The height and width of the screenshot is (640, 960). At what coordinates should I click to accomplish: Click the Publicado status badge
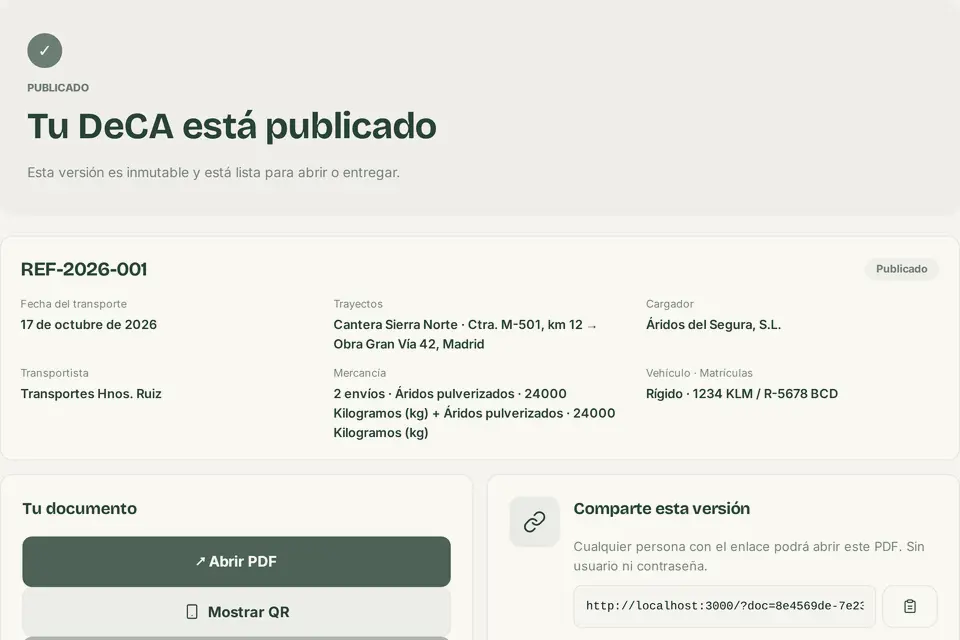tap(901, 269)
